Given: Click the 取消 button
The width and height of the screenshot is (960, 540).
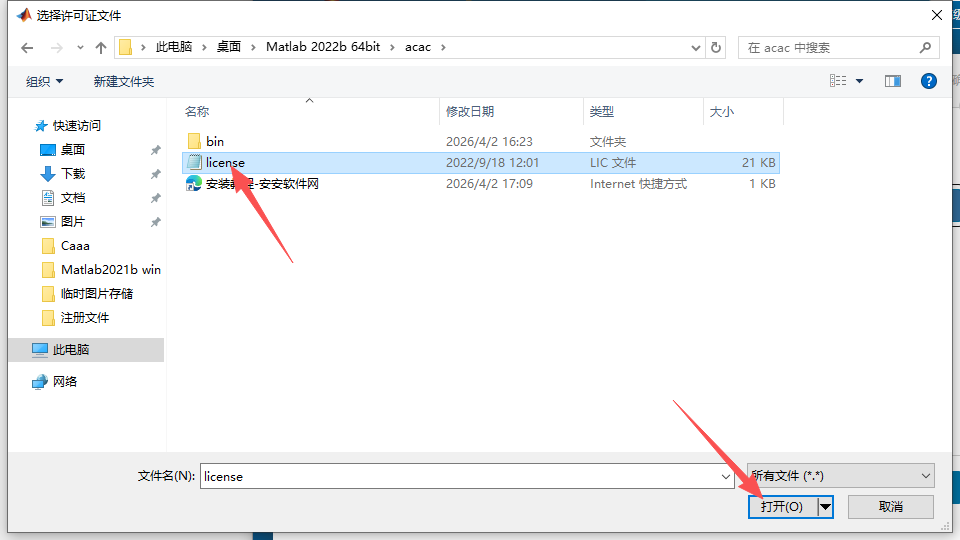Looking at the screenshot, I should [891, 507].
